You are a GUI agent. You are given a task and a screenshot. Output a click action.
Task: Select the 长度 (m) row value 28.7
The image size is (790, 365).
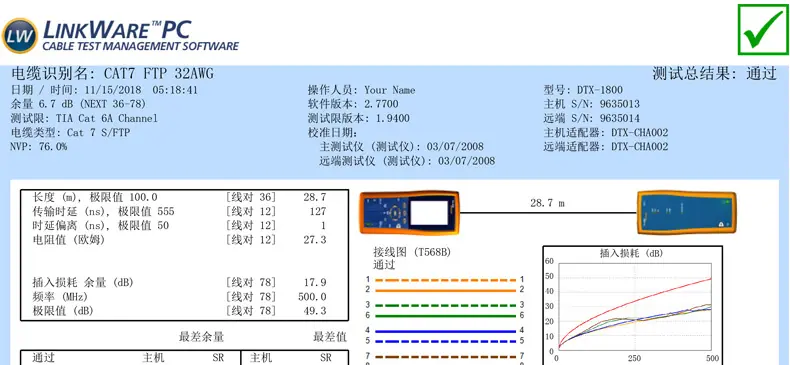click(x=314, y=197)
